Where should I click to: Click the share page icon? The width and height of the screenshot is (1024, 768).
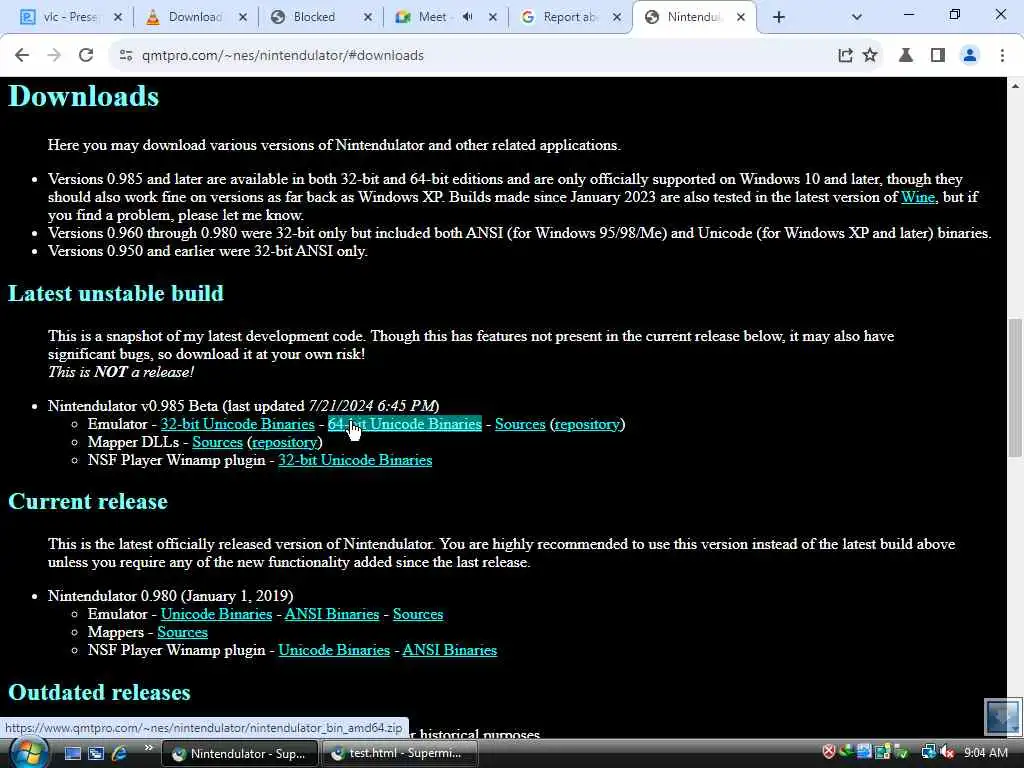(845, 56)
